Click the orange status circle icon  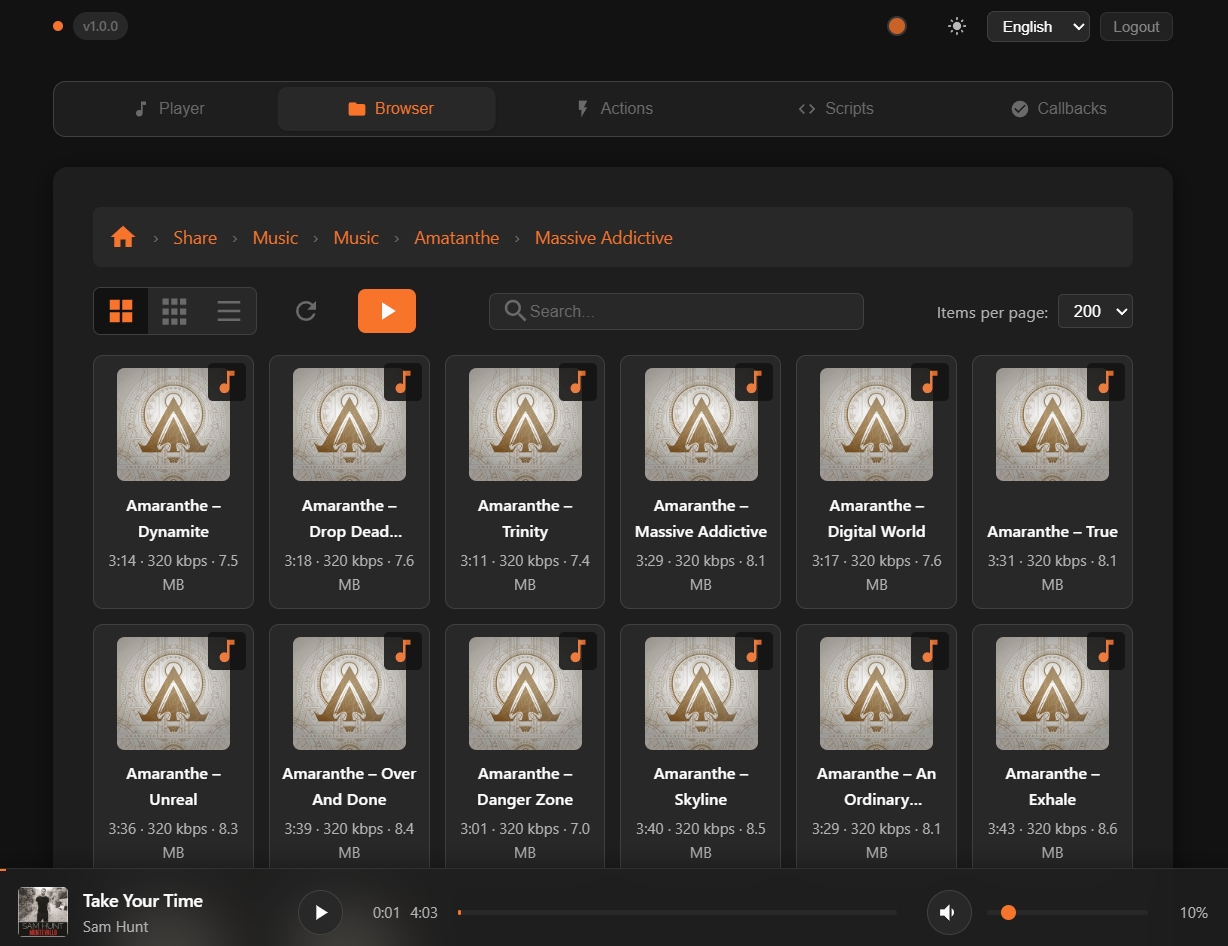tap(897, 27)
